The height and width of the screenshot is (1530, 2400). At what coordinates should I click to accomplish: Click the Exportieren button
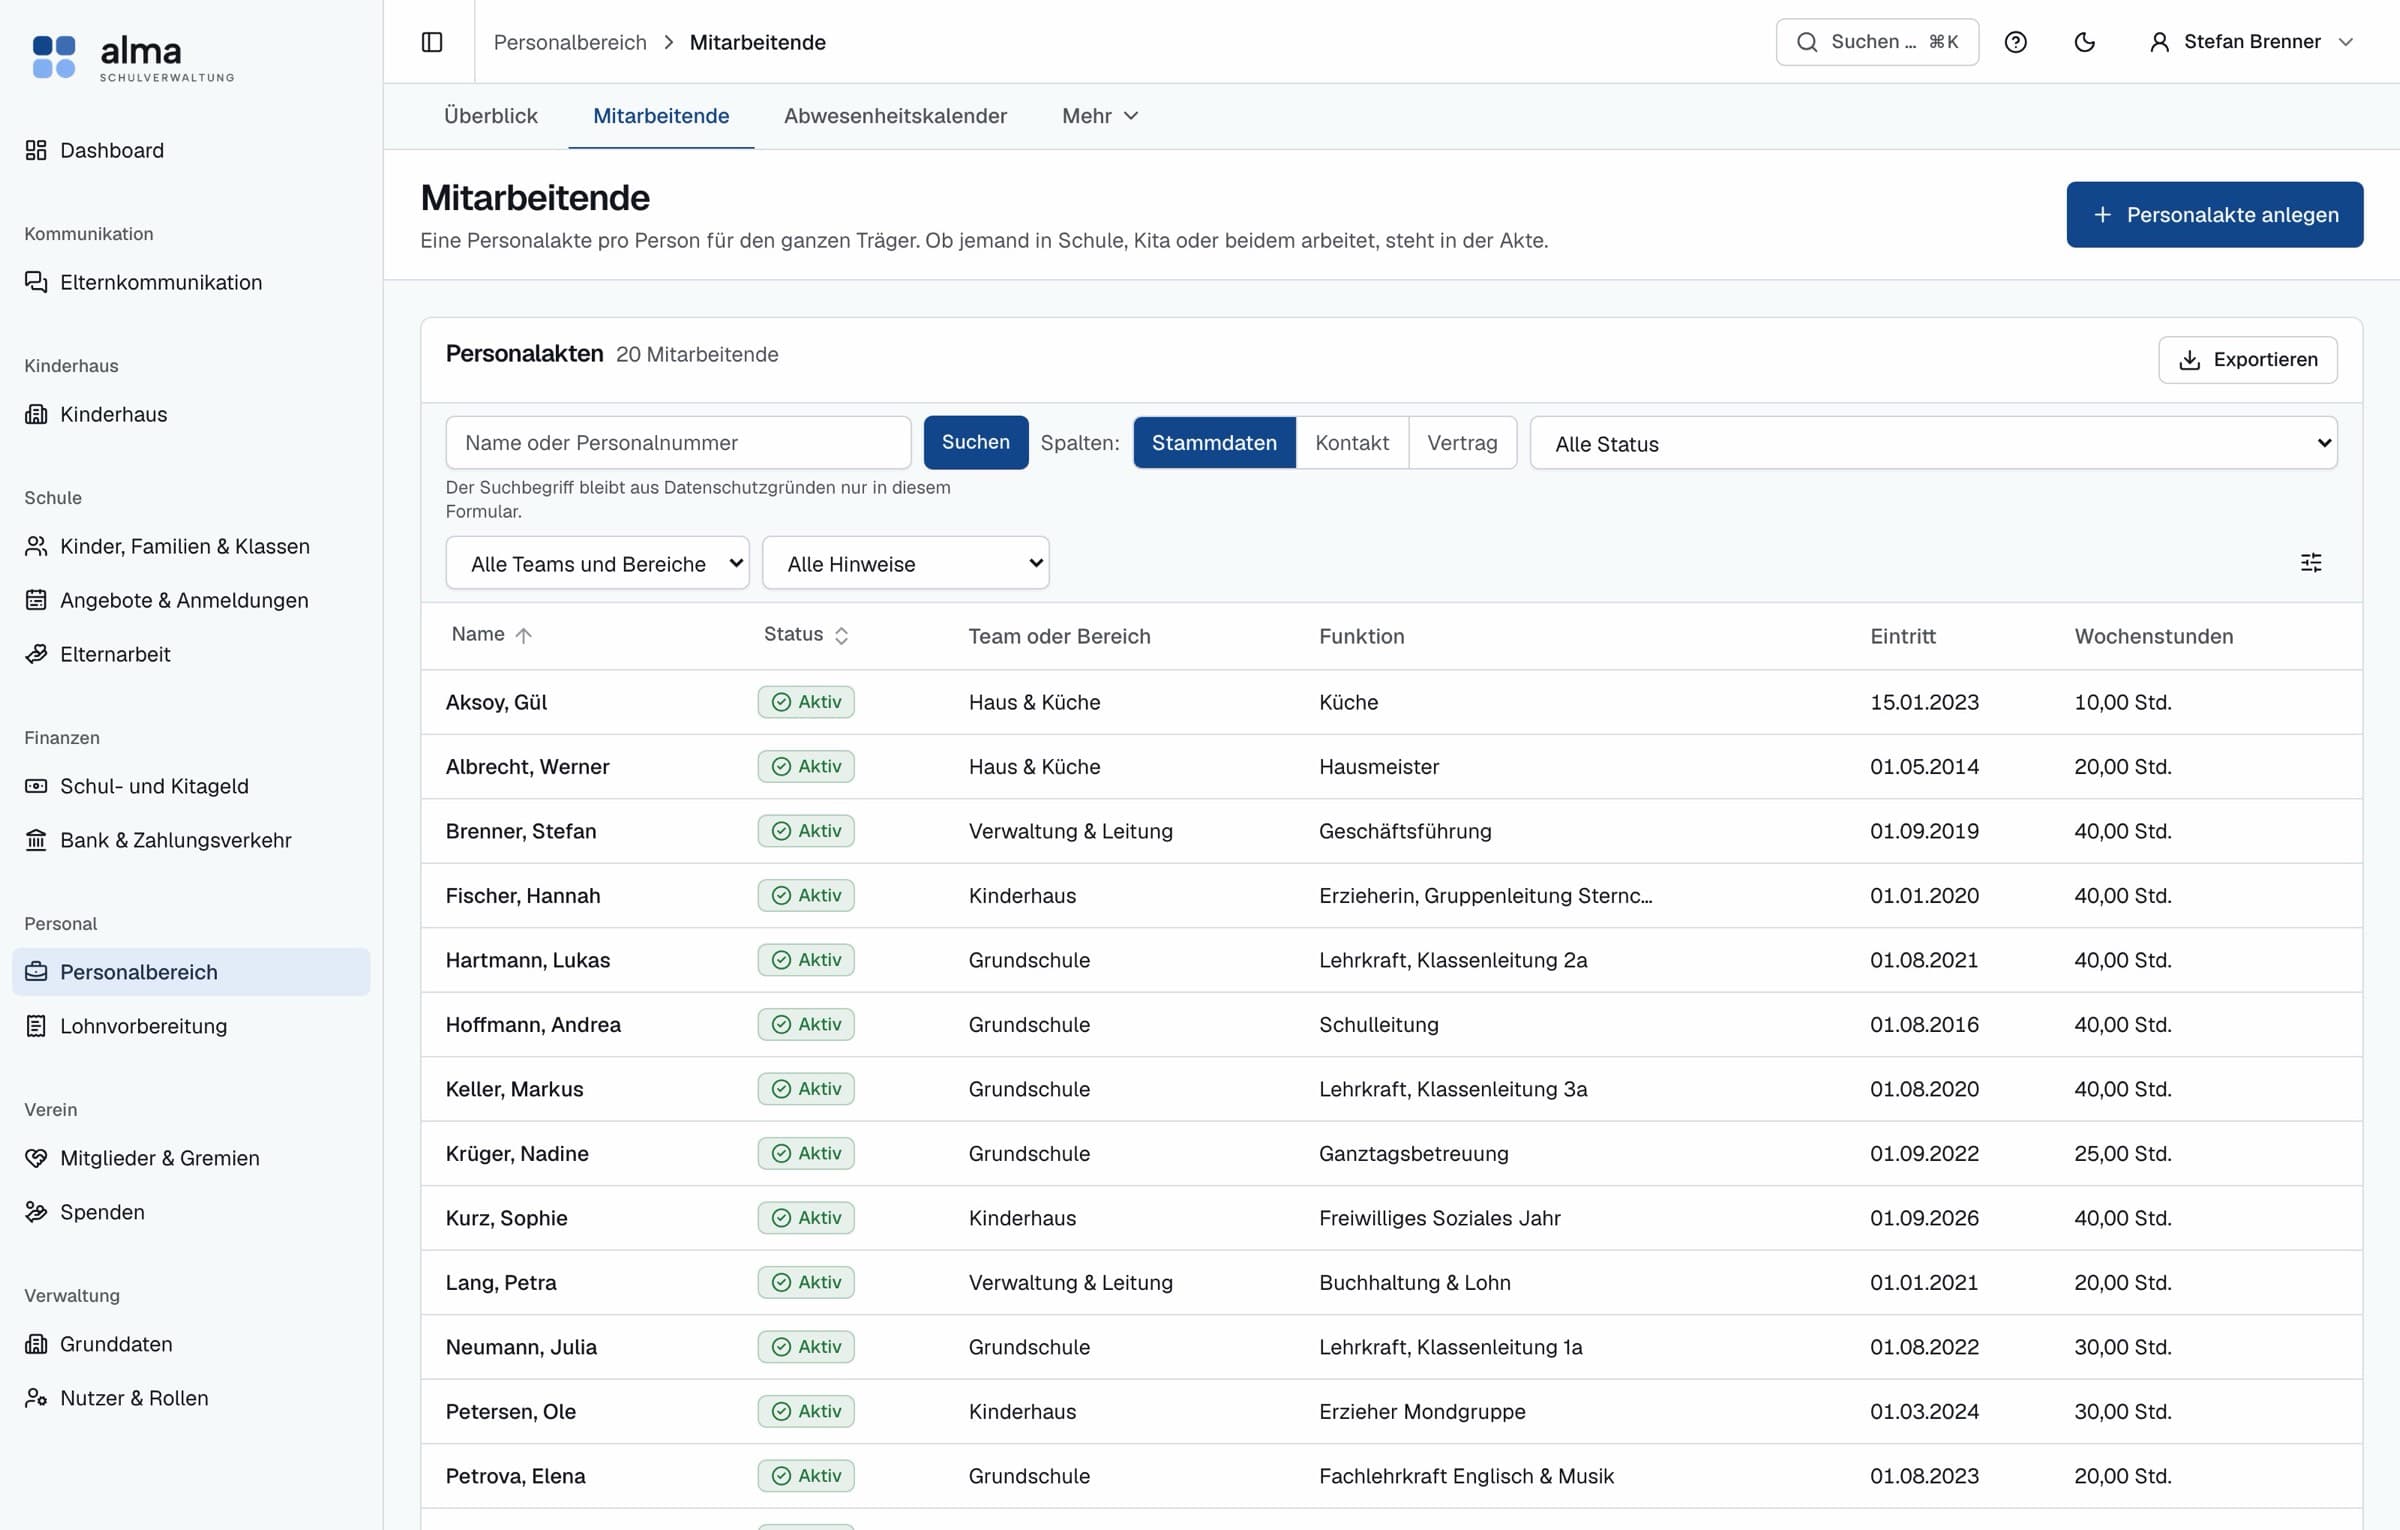point(2248,360)
